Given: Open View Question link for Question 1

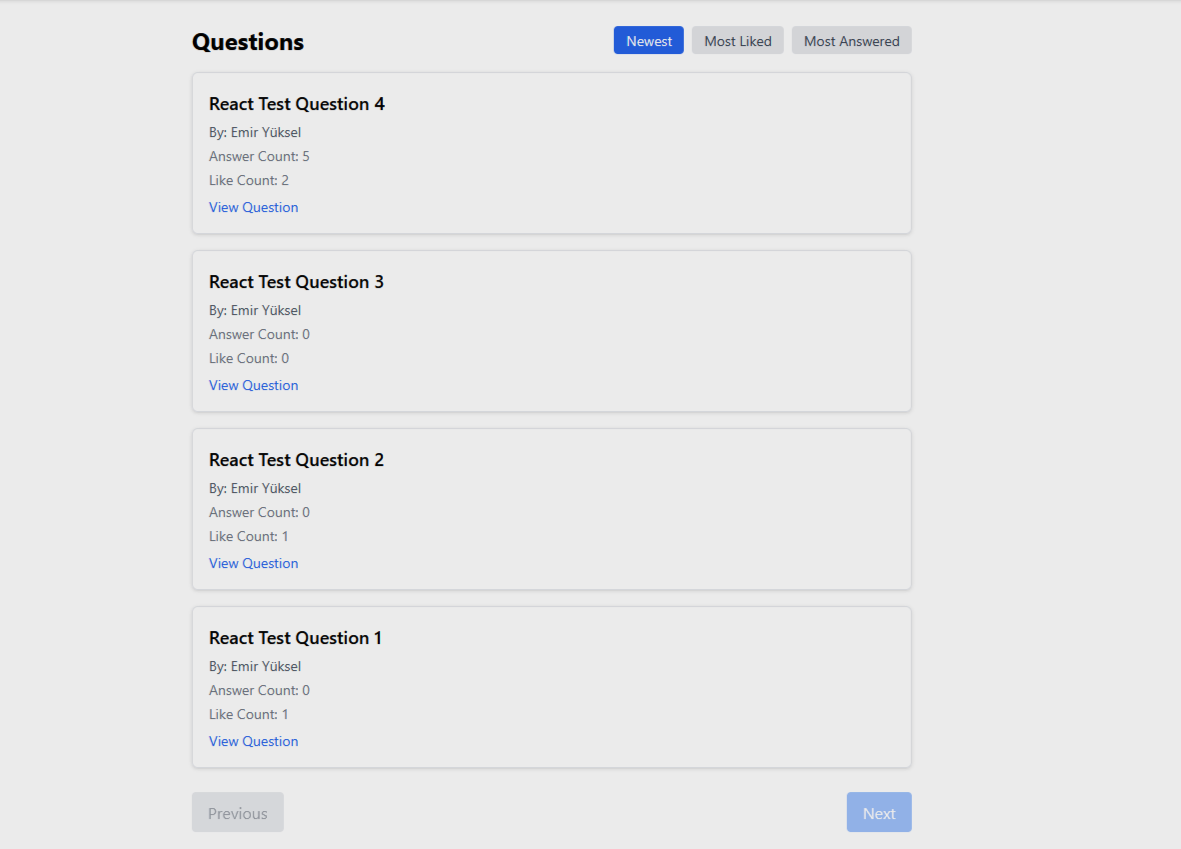Looking at the screenshot, I should 253,741.
